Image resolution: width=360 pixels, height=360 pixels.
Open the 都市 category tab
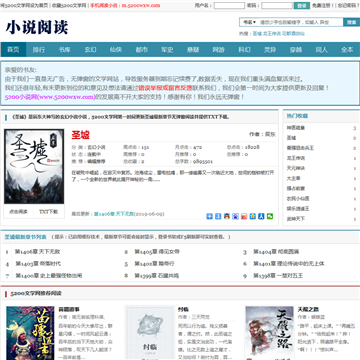click(141, 50)
